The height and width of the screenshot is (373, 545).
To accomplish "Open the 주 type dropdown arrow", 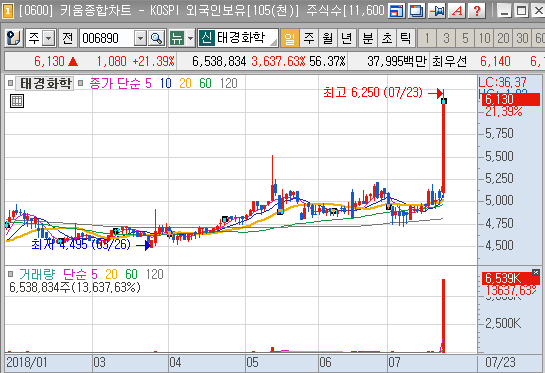I will (49, 38).
